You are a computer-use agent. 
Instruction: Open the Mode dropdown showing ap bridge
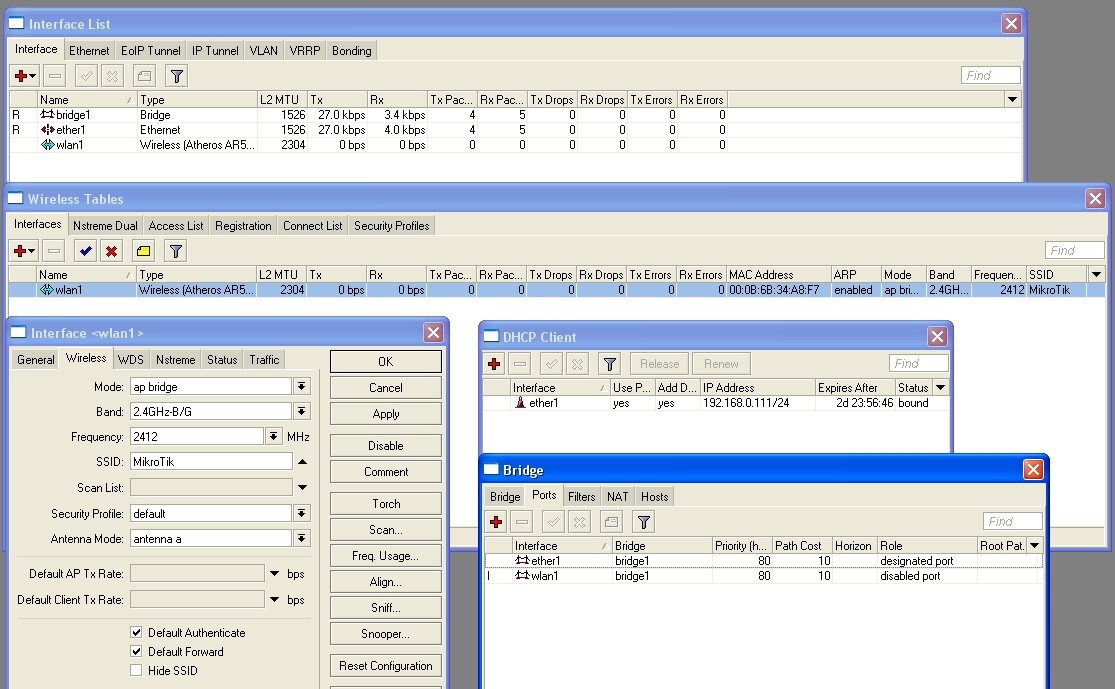tap(301, 386)
